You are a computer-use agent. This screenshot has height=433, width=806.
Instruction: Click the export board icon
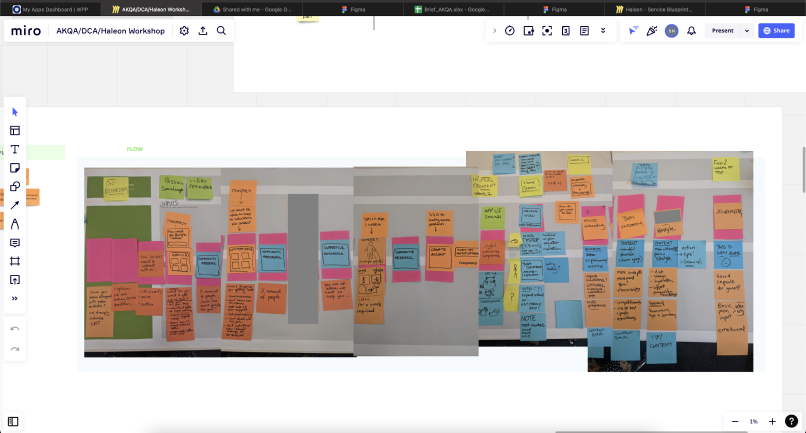[x=203, y=31]
